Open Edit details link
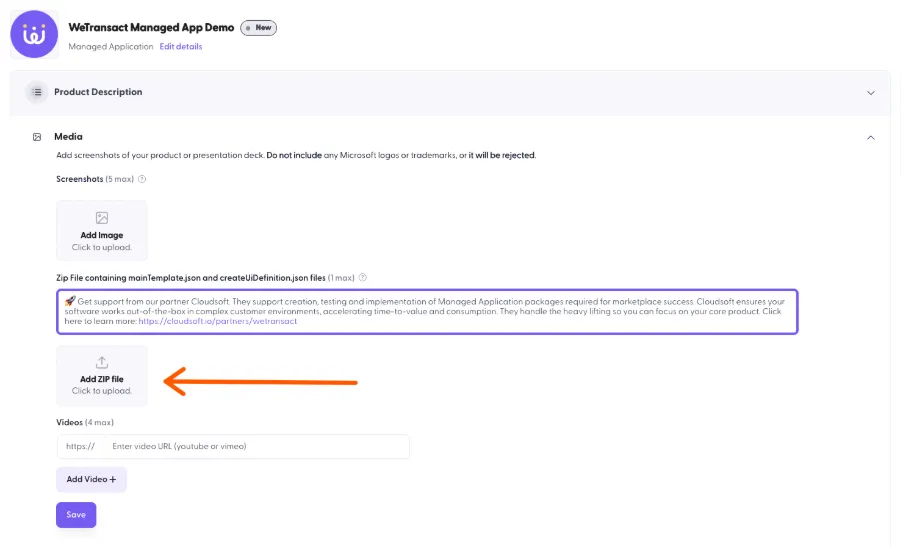 point(180,47)
